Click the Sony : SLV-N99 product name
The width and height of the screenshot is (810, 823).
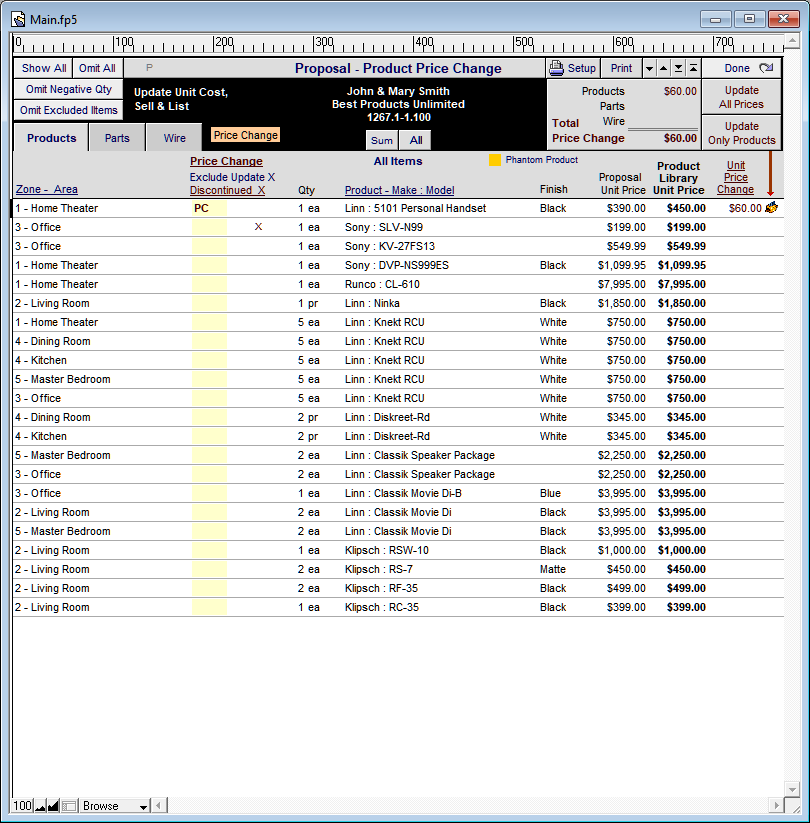click(384, 227)
